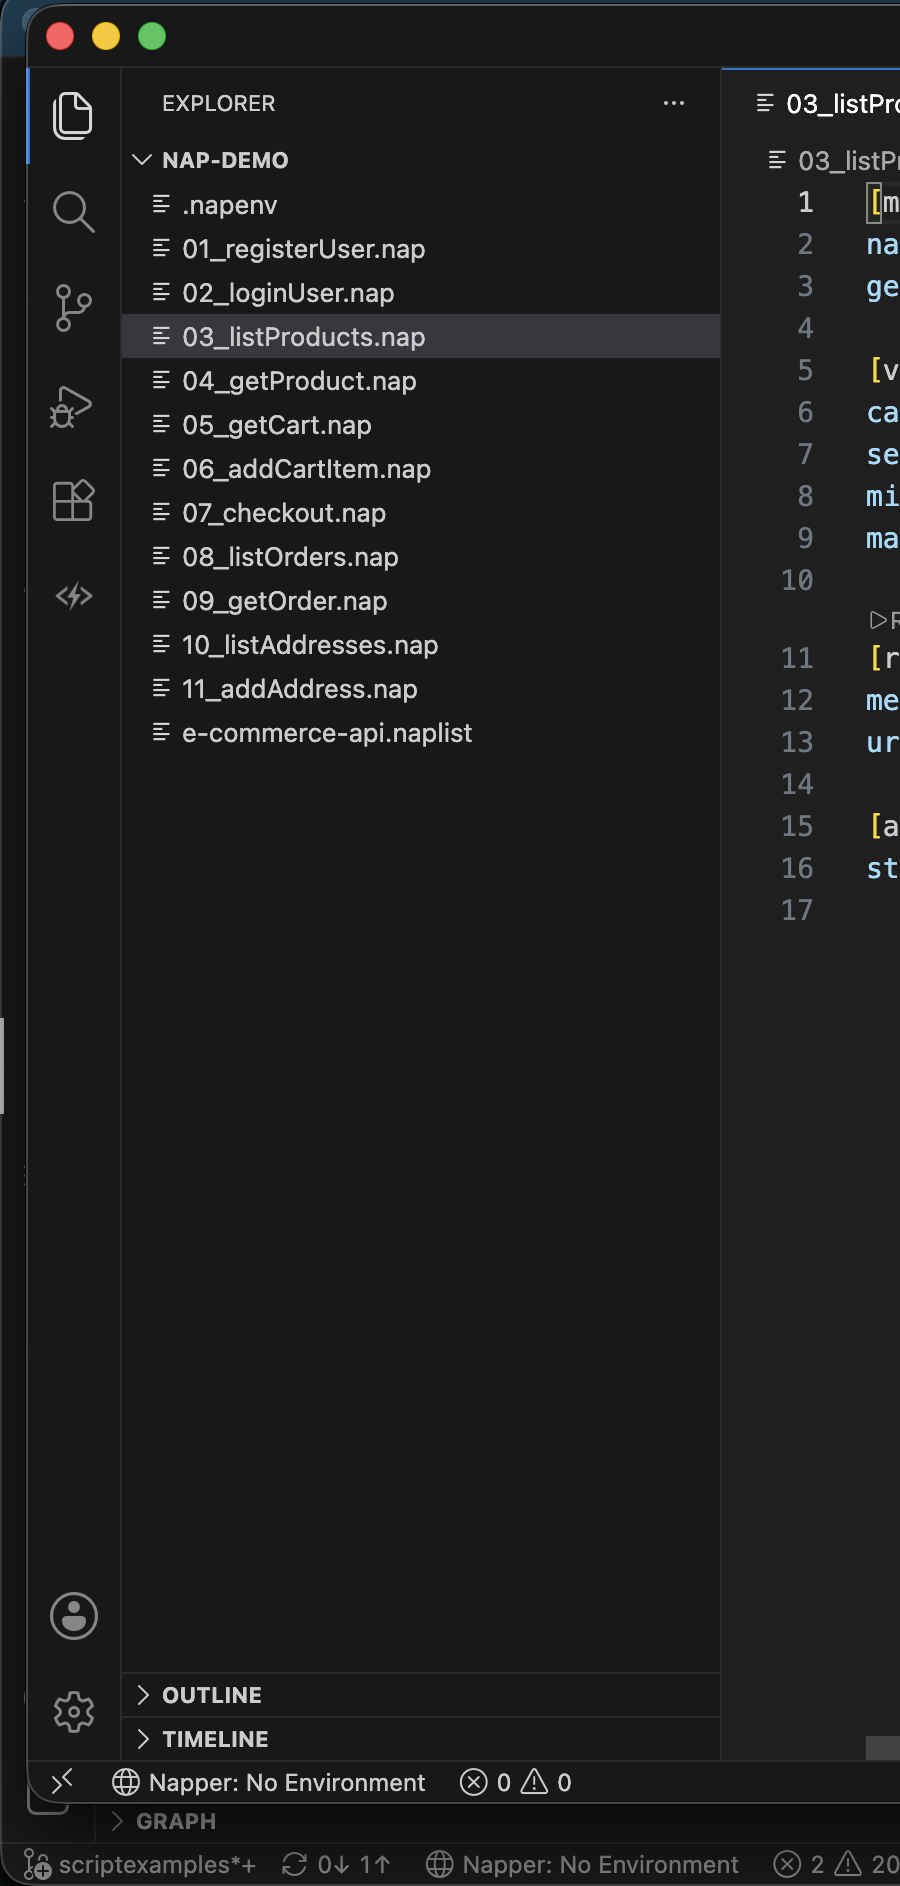Viewport: 900px width, 1886px height.
Task: Open warnings count in background status bar
Action: (x=867, y=1864)
